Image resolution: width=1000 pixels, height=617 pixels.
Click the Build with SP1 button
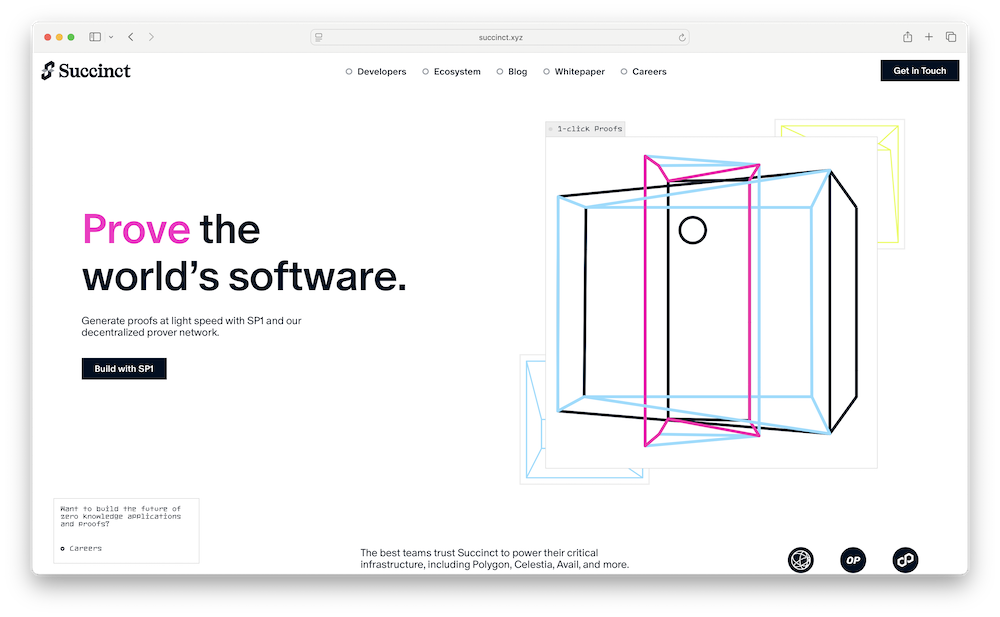(x=124, y=369)
